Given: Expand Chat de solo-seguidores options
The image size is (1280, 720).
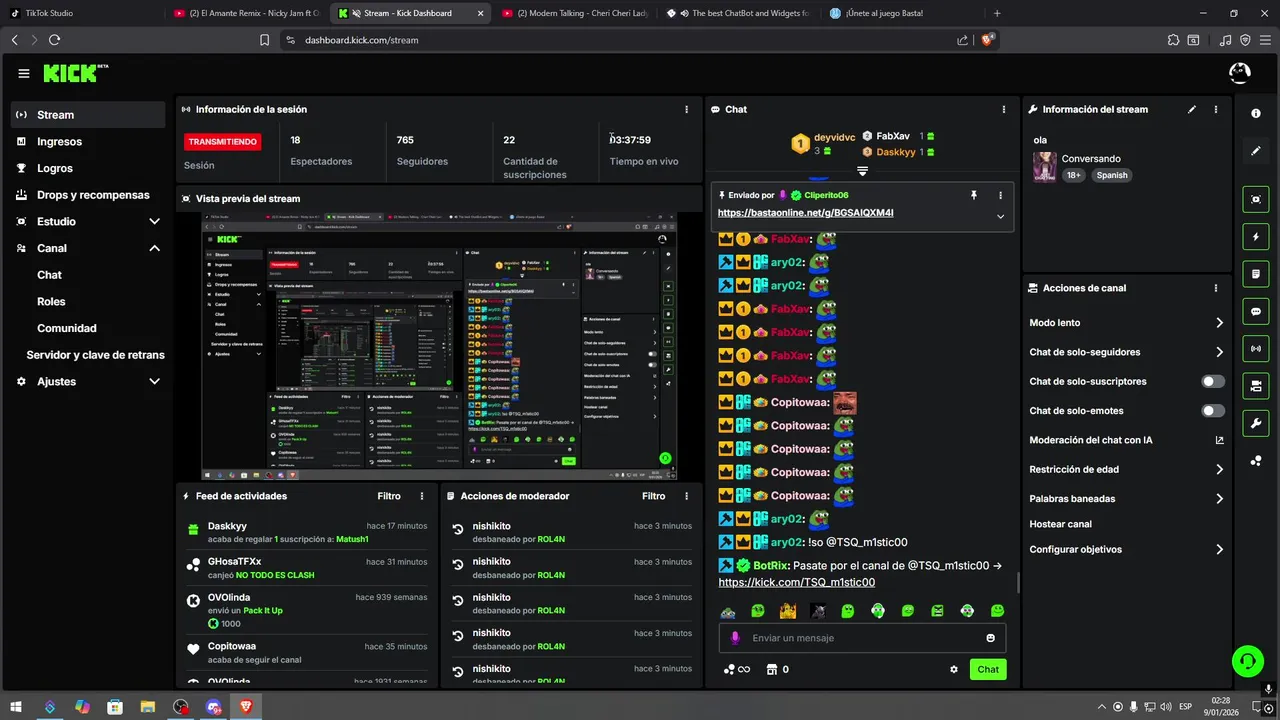Looking at the screenshot, I should 1219,352.
